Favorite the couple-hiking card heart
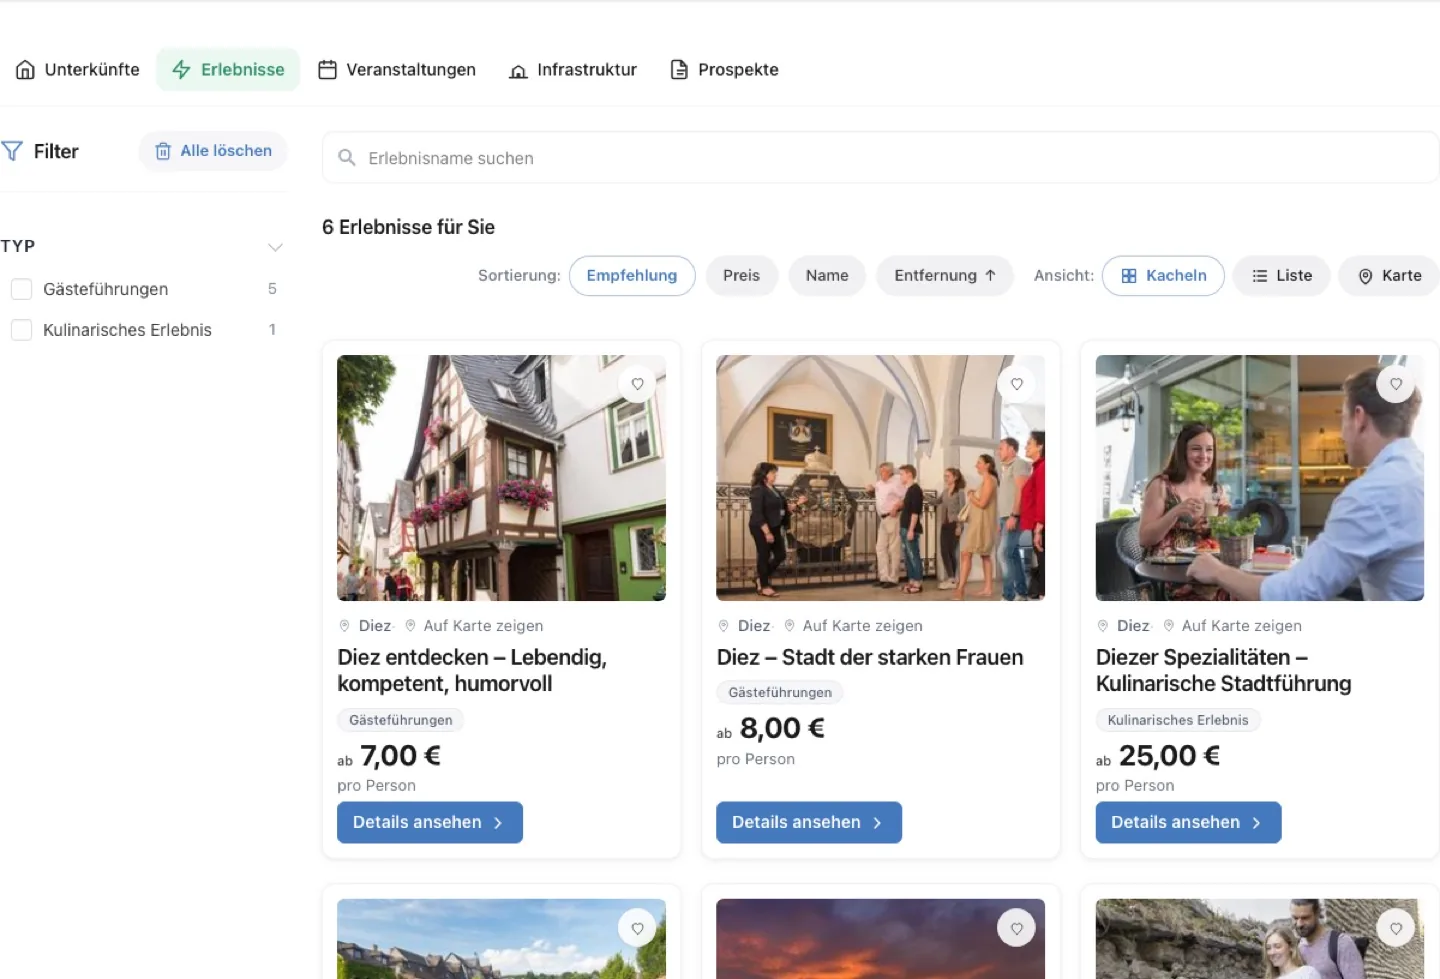This screenshot has width=1440, height=979. [1396, 929]
